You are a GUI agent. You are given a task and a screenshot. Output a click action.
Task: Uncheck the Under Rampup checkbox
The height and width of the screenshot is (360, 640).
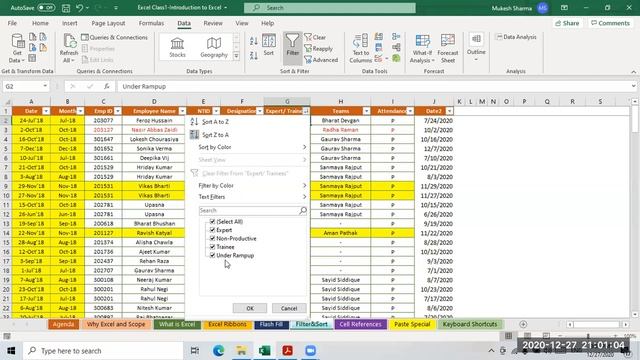(212, 255)
